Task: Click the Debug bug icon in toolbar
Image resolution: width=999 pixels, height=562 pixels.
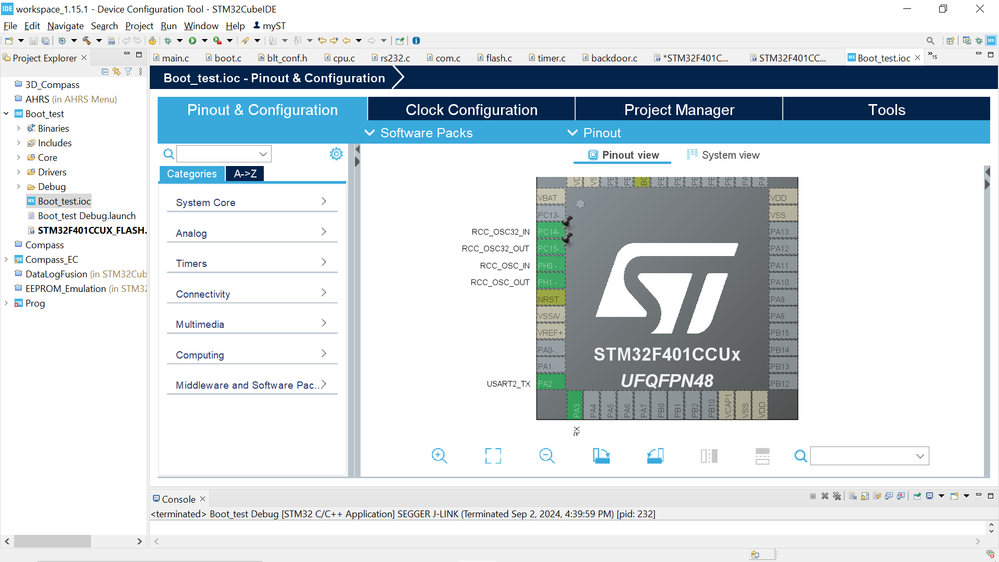Action: 168,40
